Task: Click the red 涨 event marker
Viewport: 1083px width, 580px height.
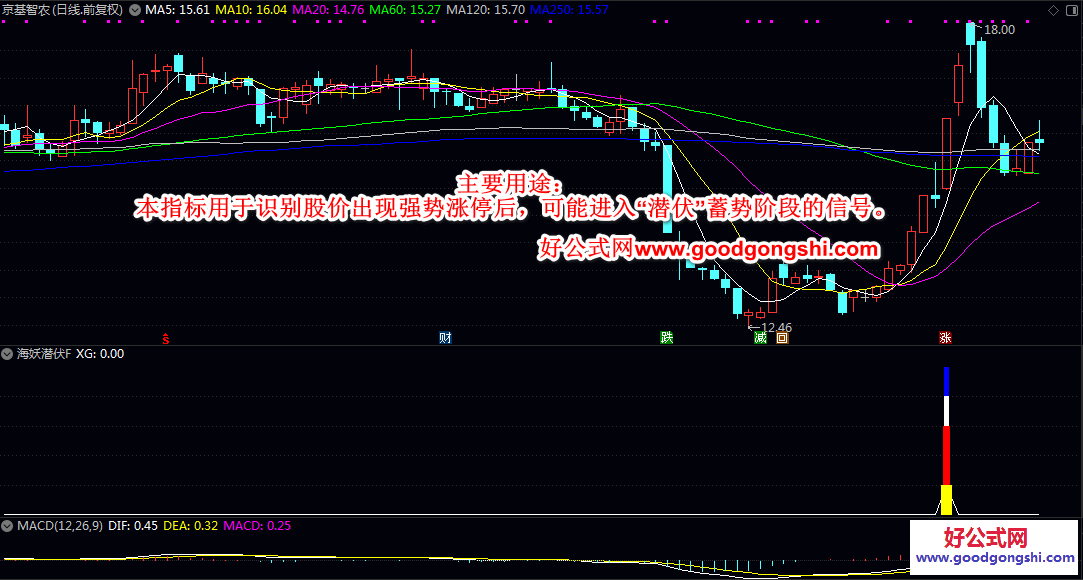Action: point(945,338)
